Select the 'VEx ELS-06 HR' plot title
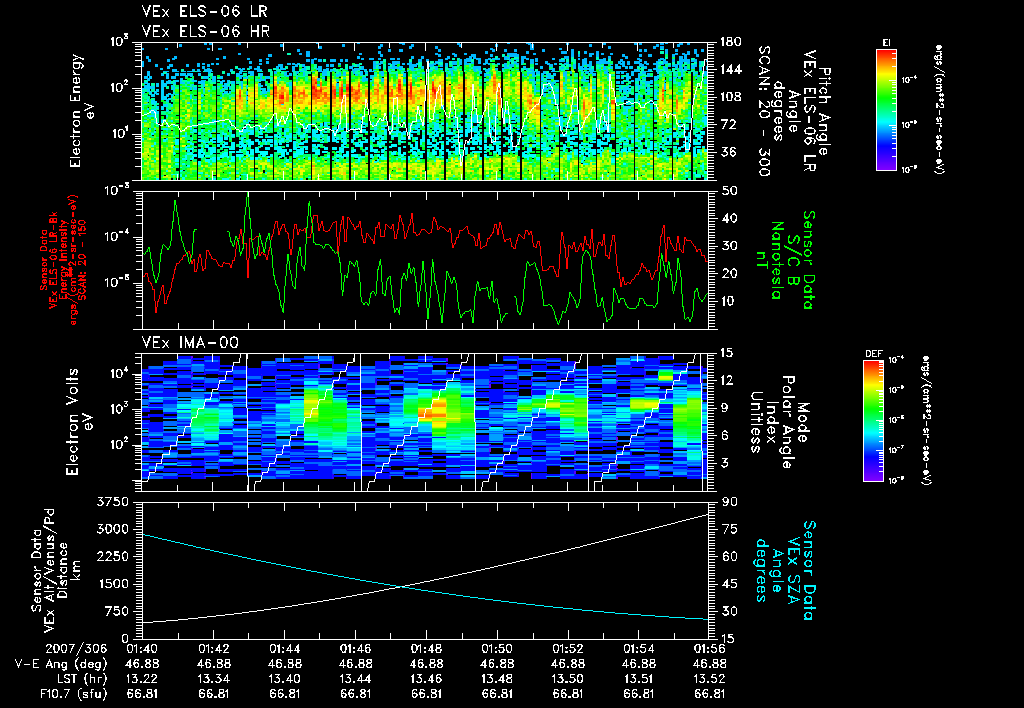The width and height of the screenshot is (1024, 708). (x=205, y=31)
